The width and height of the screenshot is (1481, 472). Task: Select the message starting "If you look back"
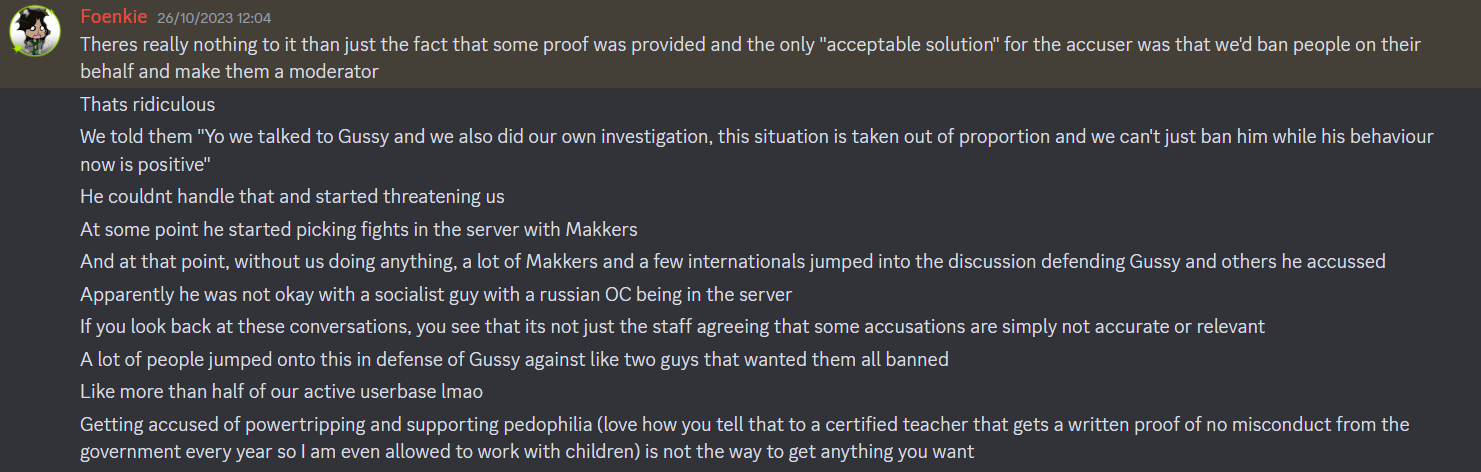[672, 326]
